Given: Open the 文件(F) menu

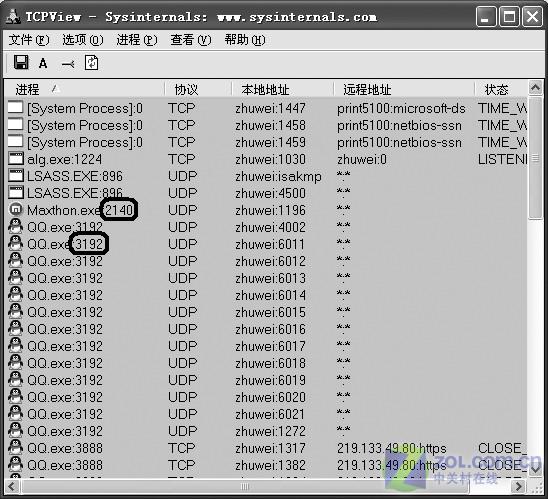Looking at the screenshot, I should (x=29, y=40).
